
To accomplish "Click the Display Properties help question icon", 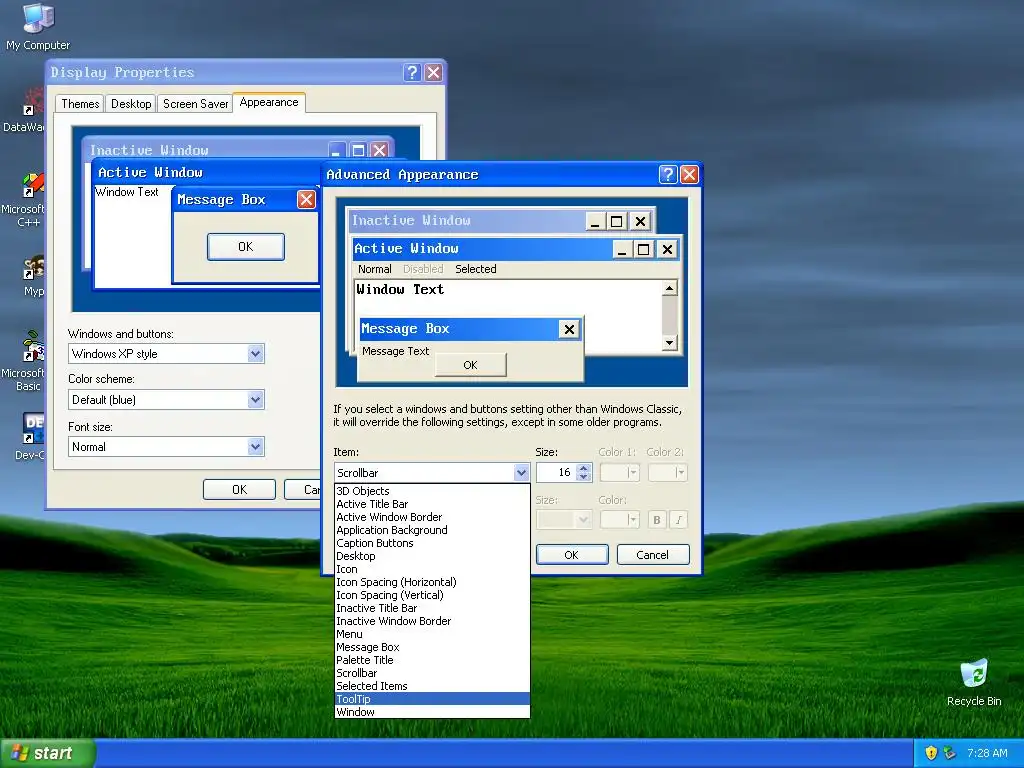I will [411, 72].
